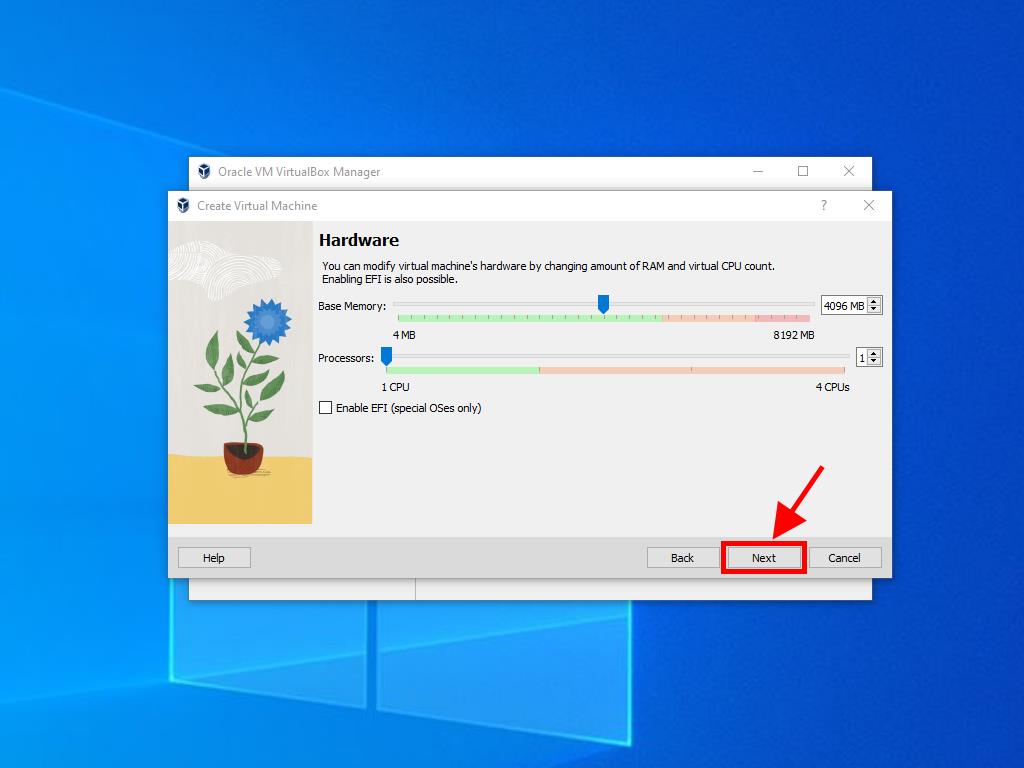This screenshot has height=768, width=1024.
Task: Decrease processor count with the down arrow
Action: (875, 362)
